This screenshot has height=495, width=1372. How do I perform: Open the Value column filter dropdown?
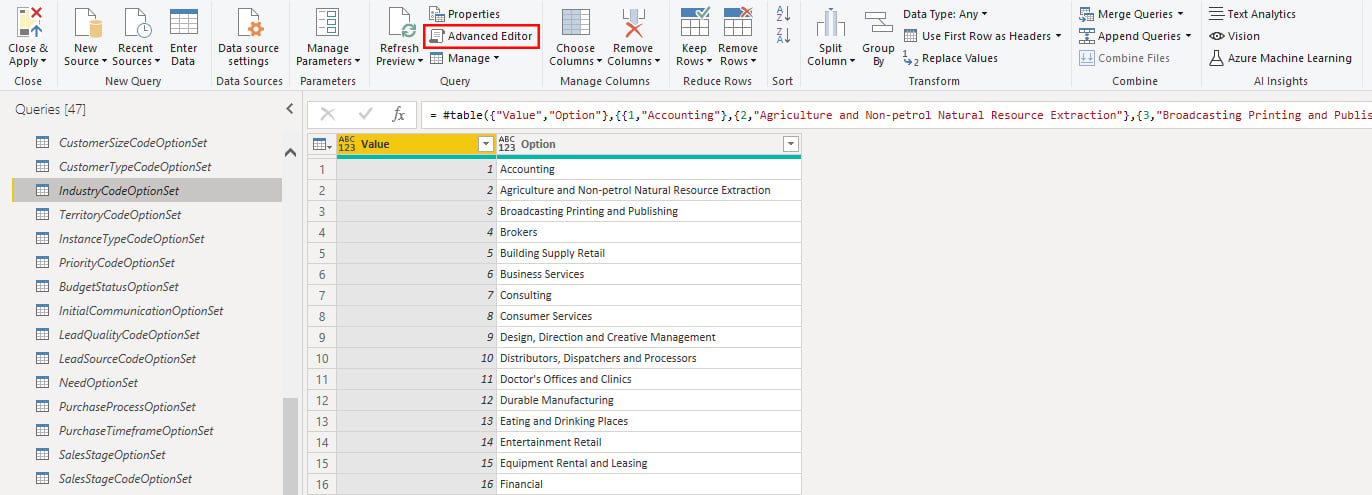pyautogui.click(x=486, y=144)
